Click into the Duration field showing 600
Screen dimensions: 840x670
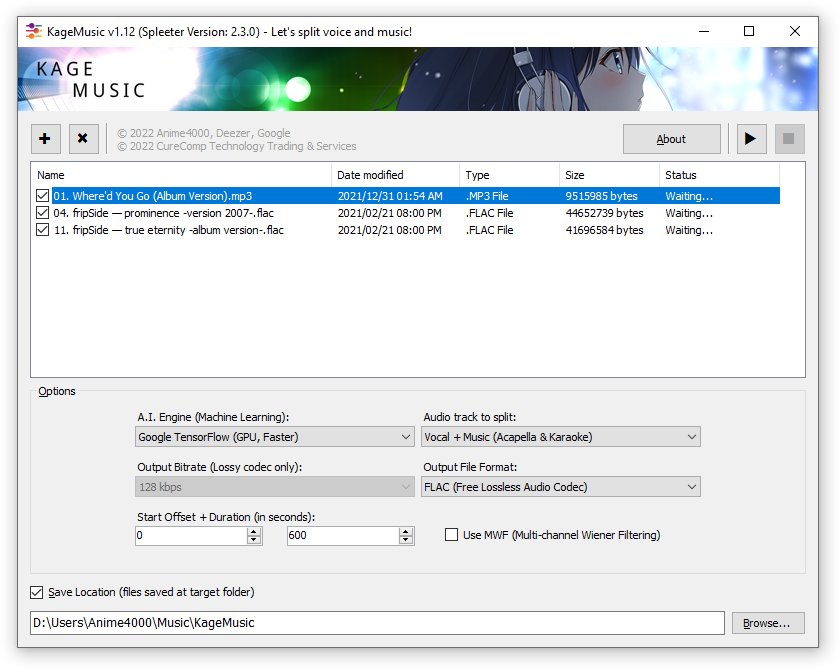click(343, 536)
